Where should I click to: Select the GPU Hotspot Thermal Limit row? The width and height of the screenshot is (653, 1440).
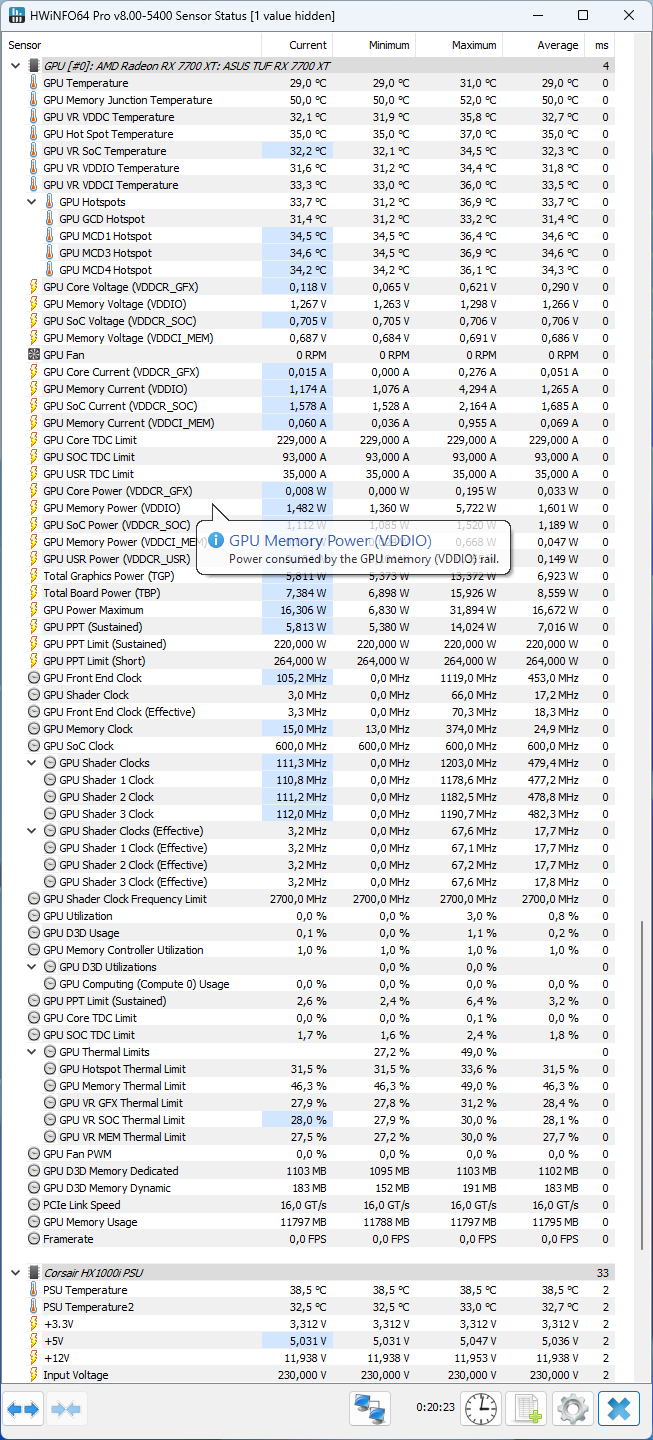[310, 1069]
